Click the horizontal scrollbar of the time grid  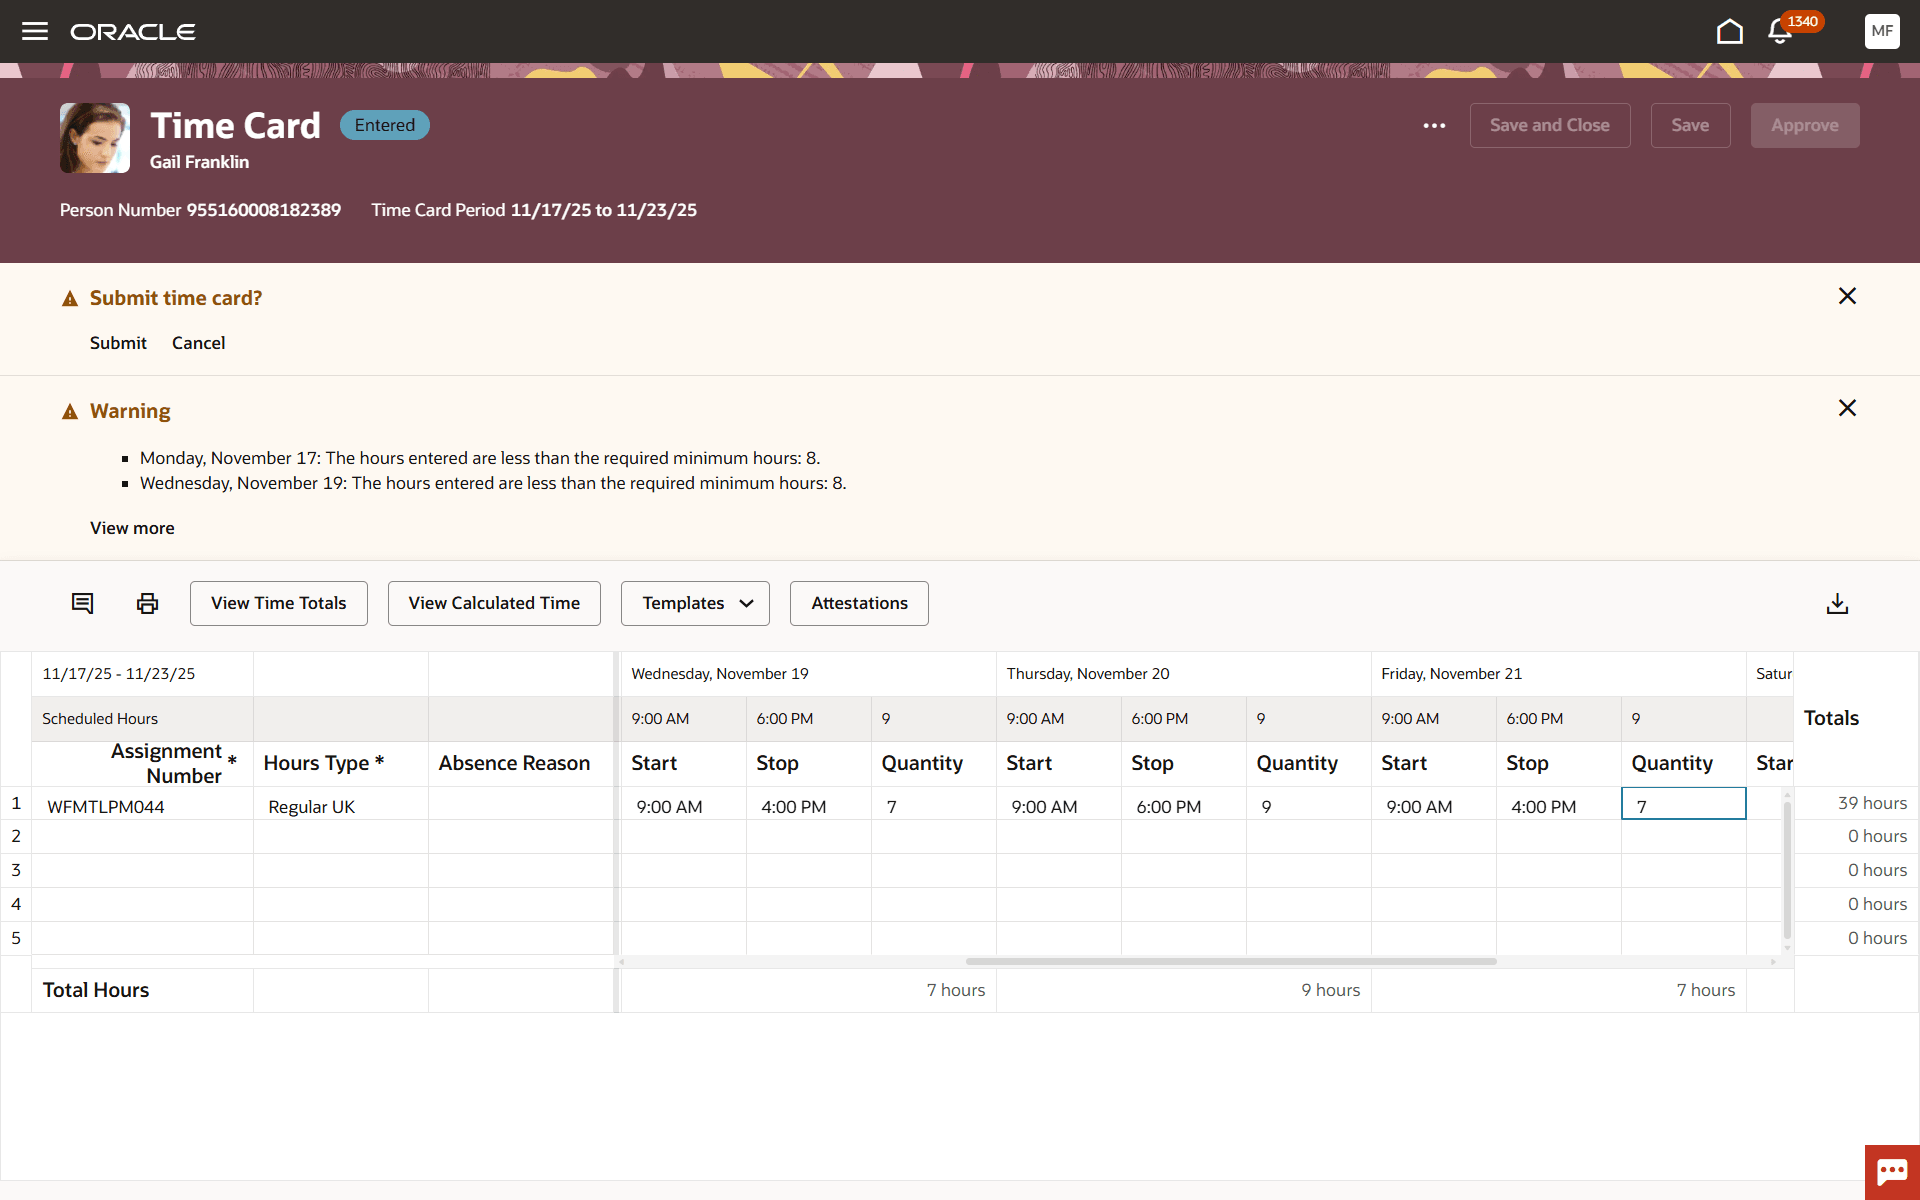pyautogui.click(x=1230, y=962)
